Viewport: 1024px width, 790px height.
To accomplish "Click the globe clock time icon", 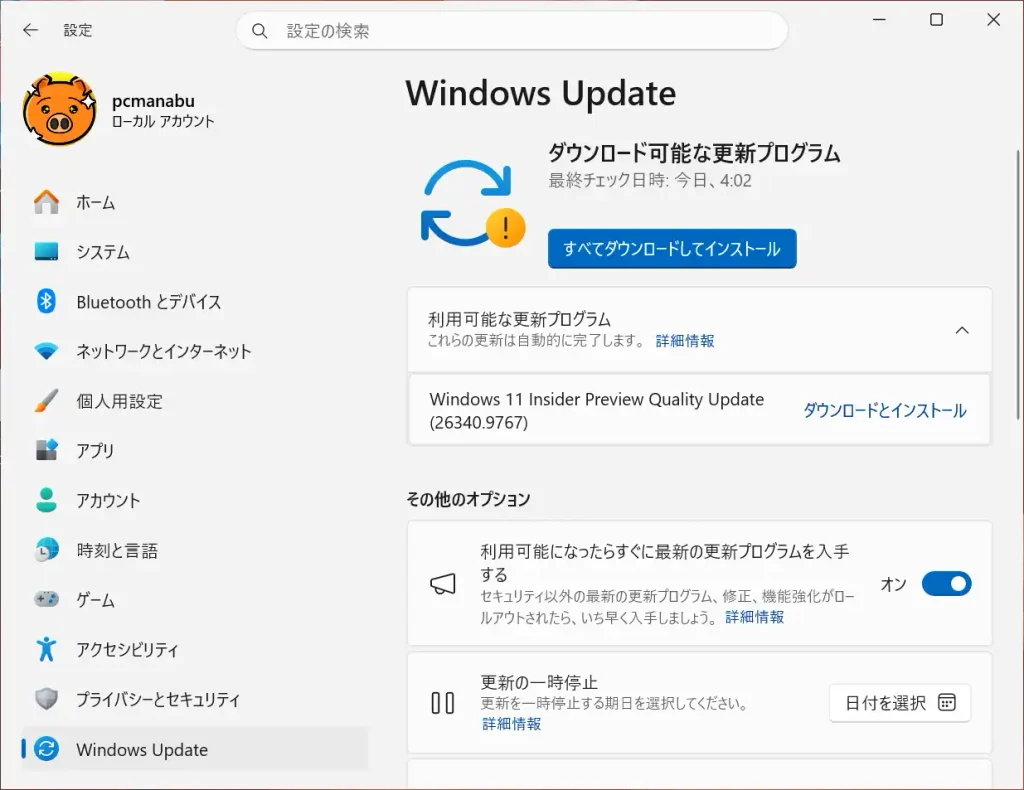I will (46, 550).
